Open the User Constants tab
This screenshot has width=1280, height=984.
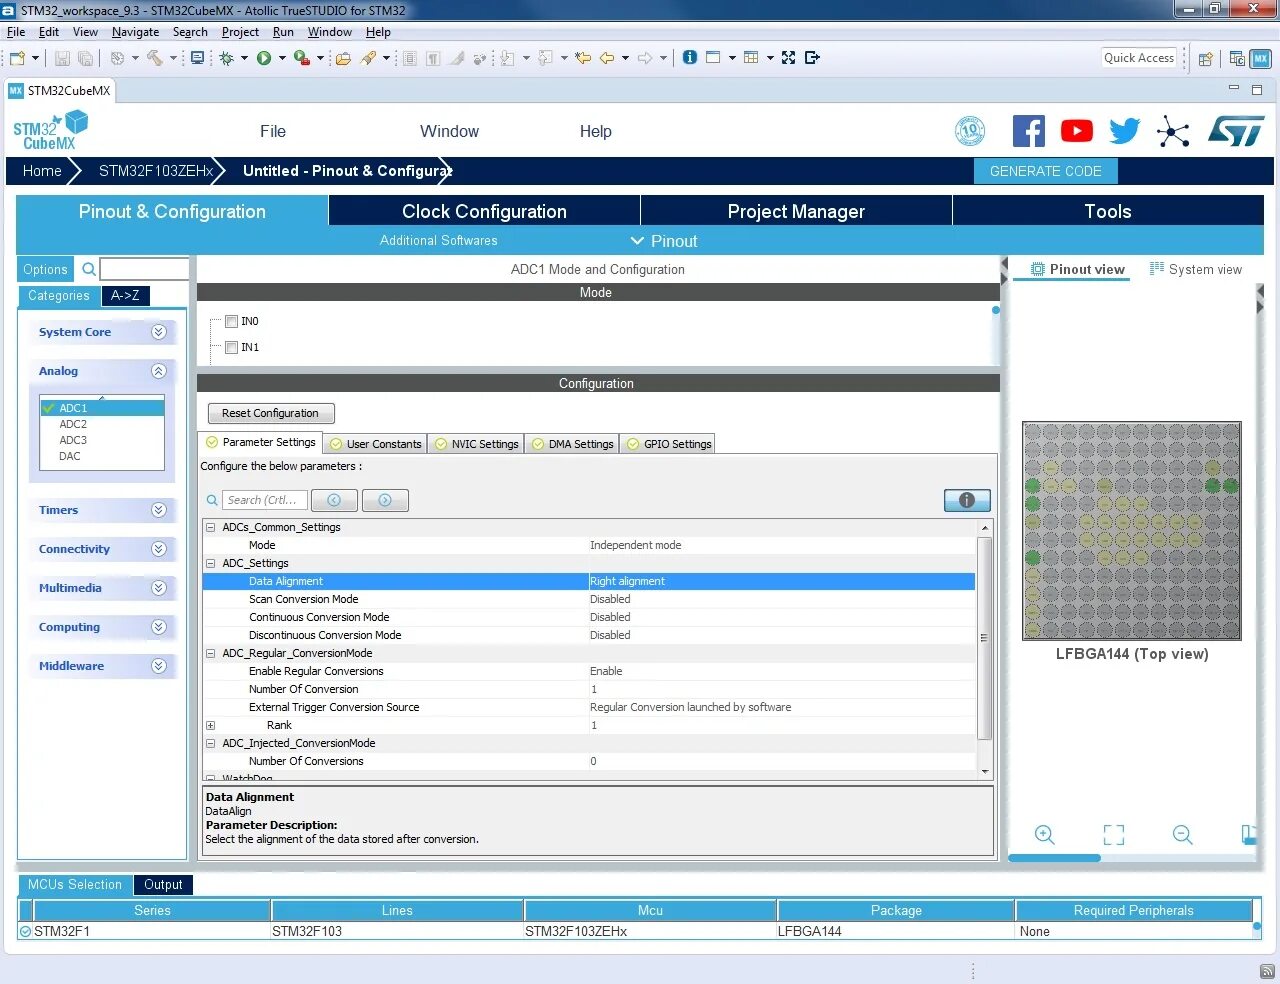click(376, 444)
